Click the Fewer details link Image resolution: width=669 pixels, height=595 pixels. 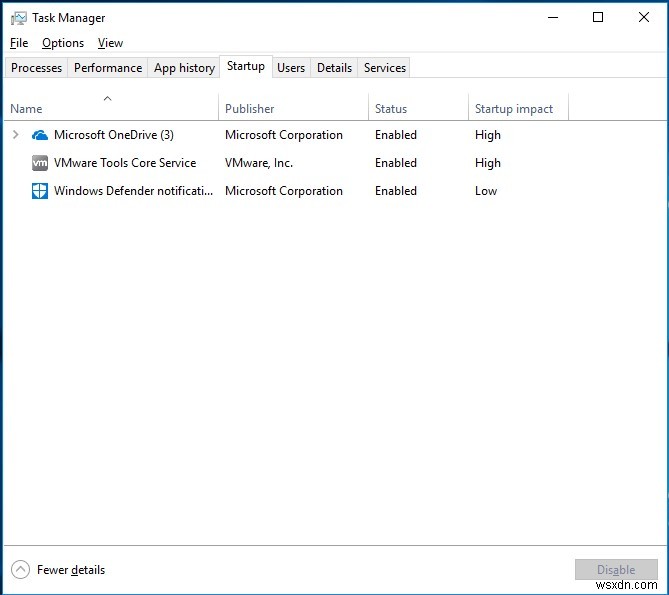pyautogui.click(x=71, y=570)
